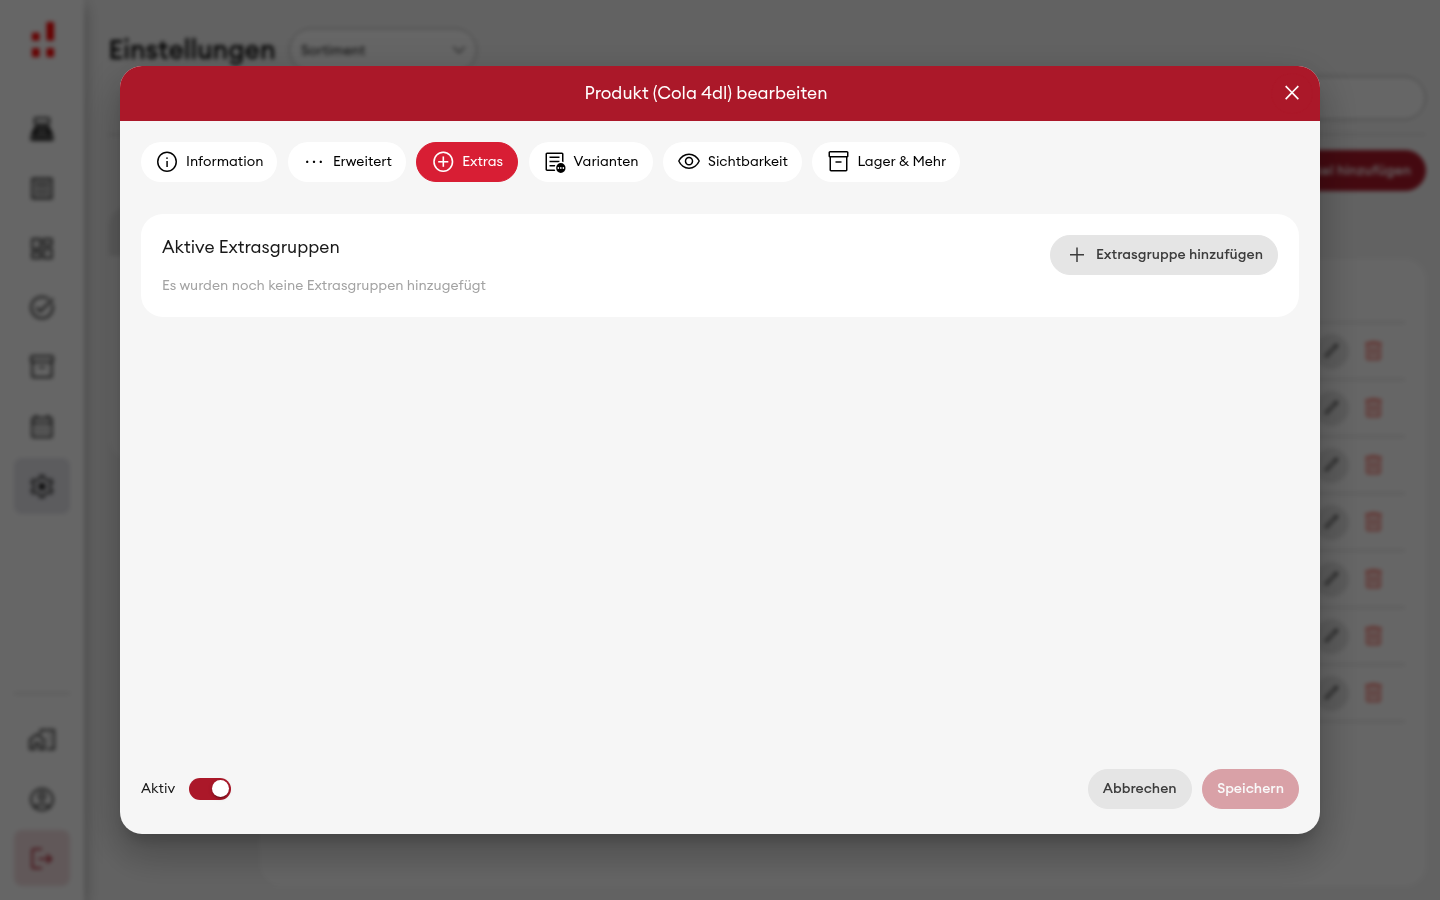The image size is (1440, 900).
Task: Open the Sortiment dropdown in the header
Action: pos(383,50)
